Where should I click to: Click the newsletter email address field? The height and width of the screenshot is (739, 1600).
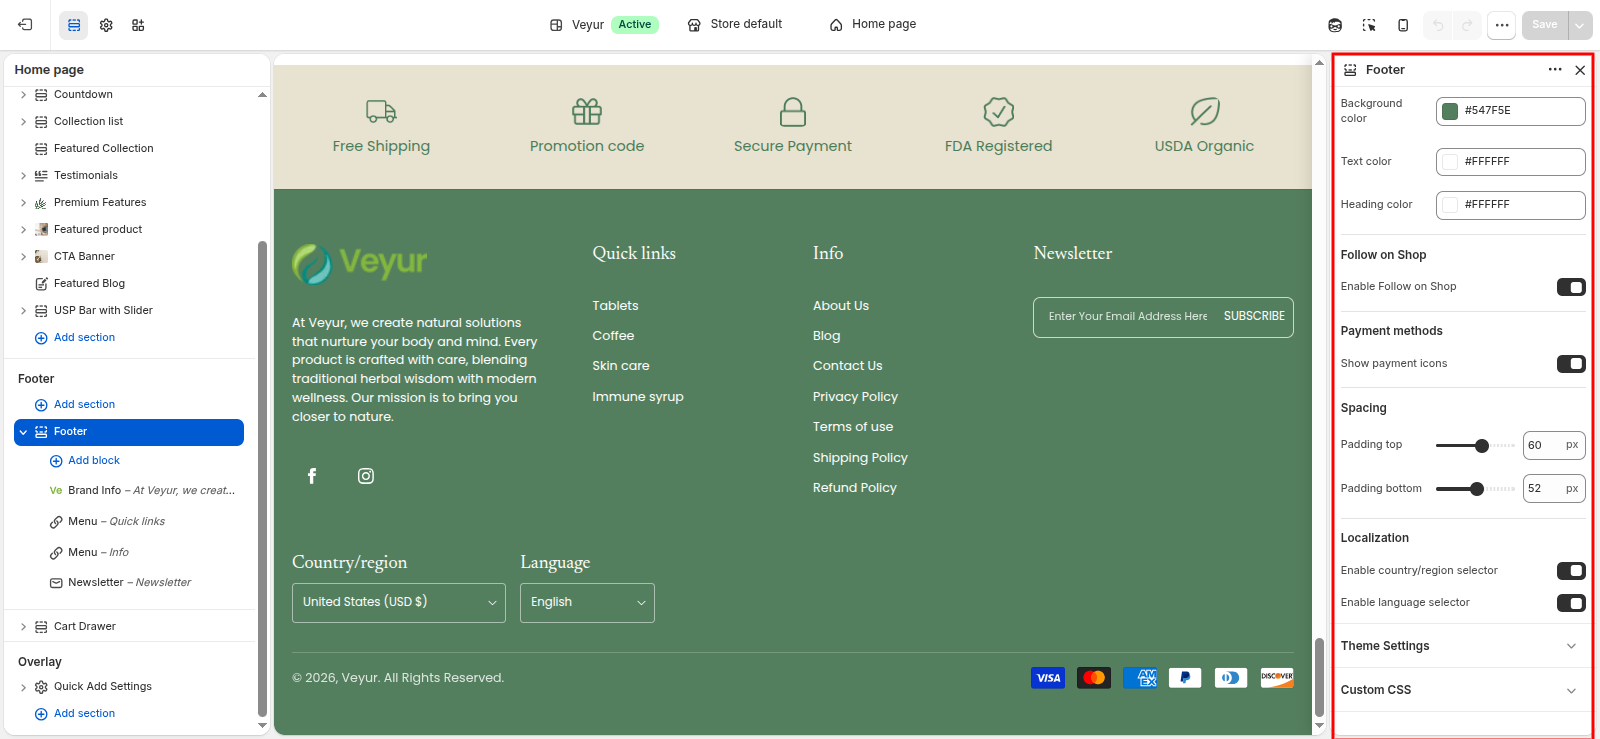tap(1127, 317)
